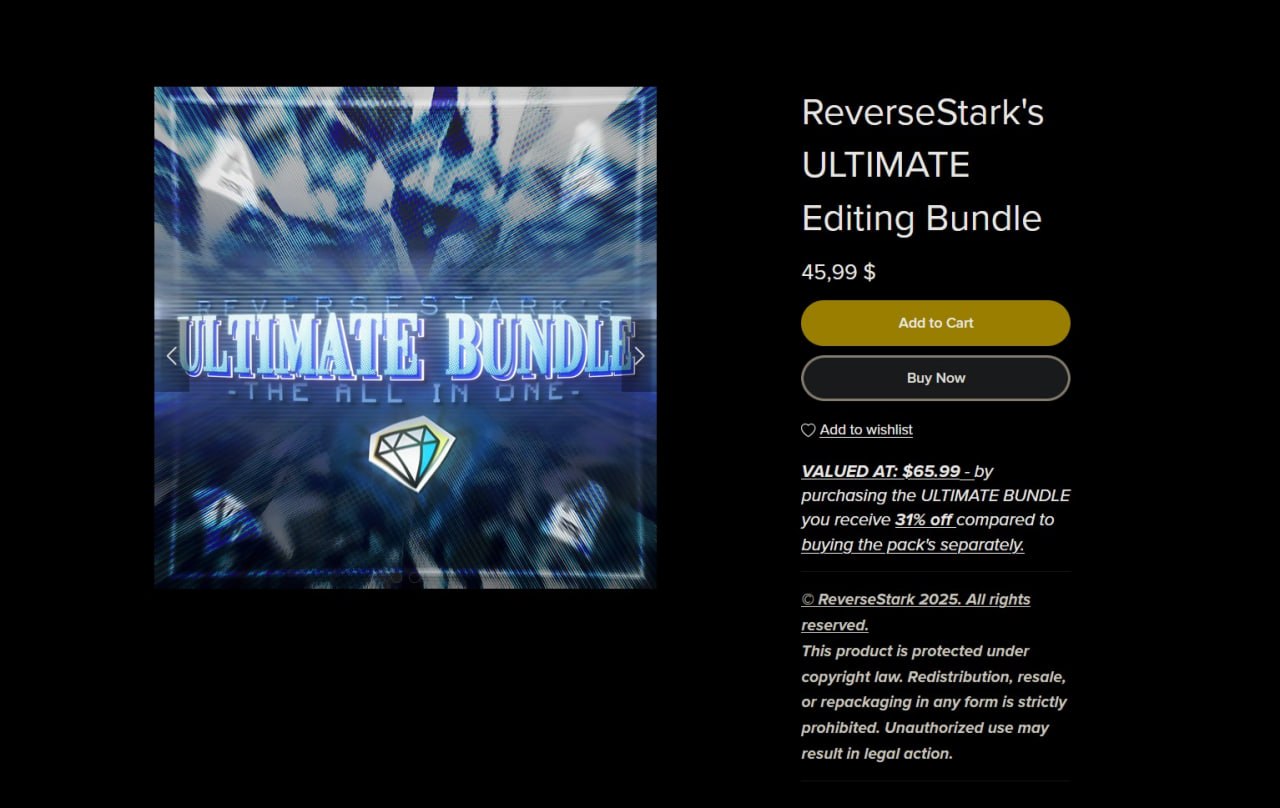Viewport: 1280px width, 808px height.
Task: Click the heart wishlist icon
Action: (x=808, y=430)
